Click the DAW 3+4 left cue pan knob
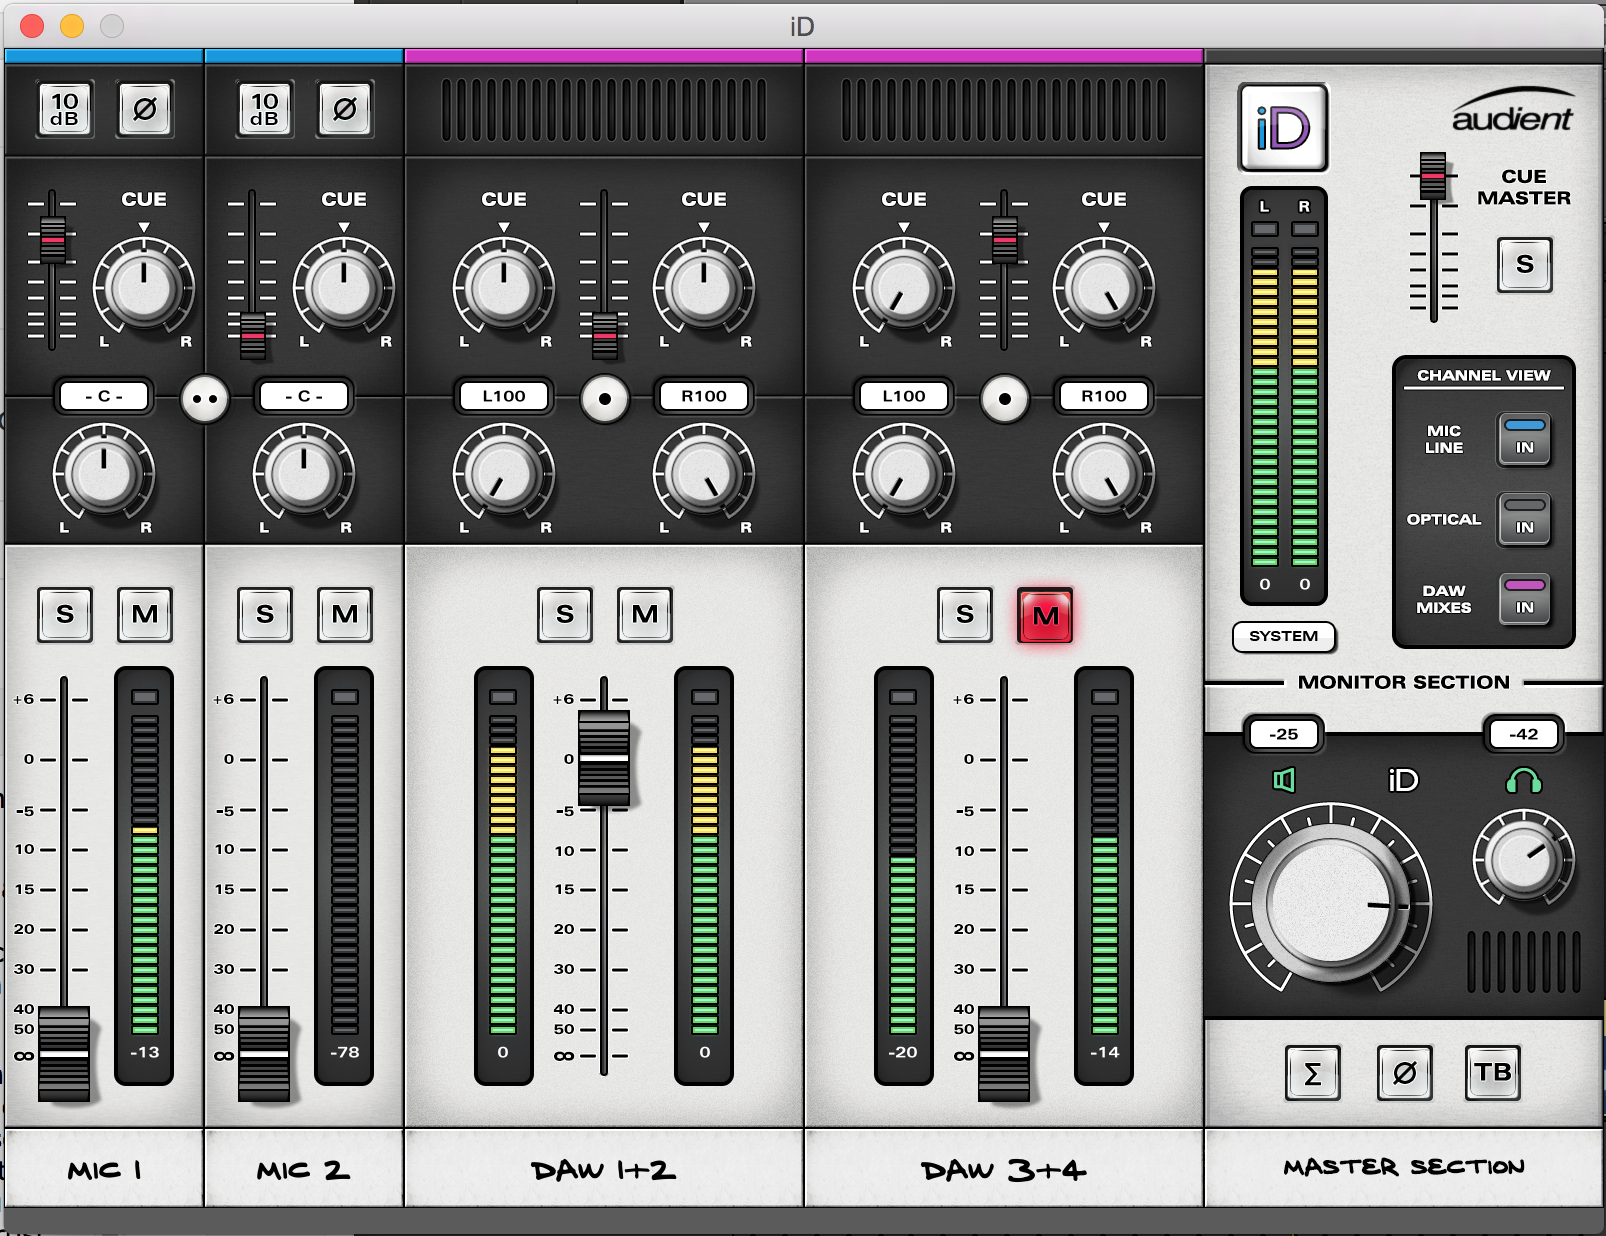 coord(904,288)
